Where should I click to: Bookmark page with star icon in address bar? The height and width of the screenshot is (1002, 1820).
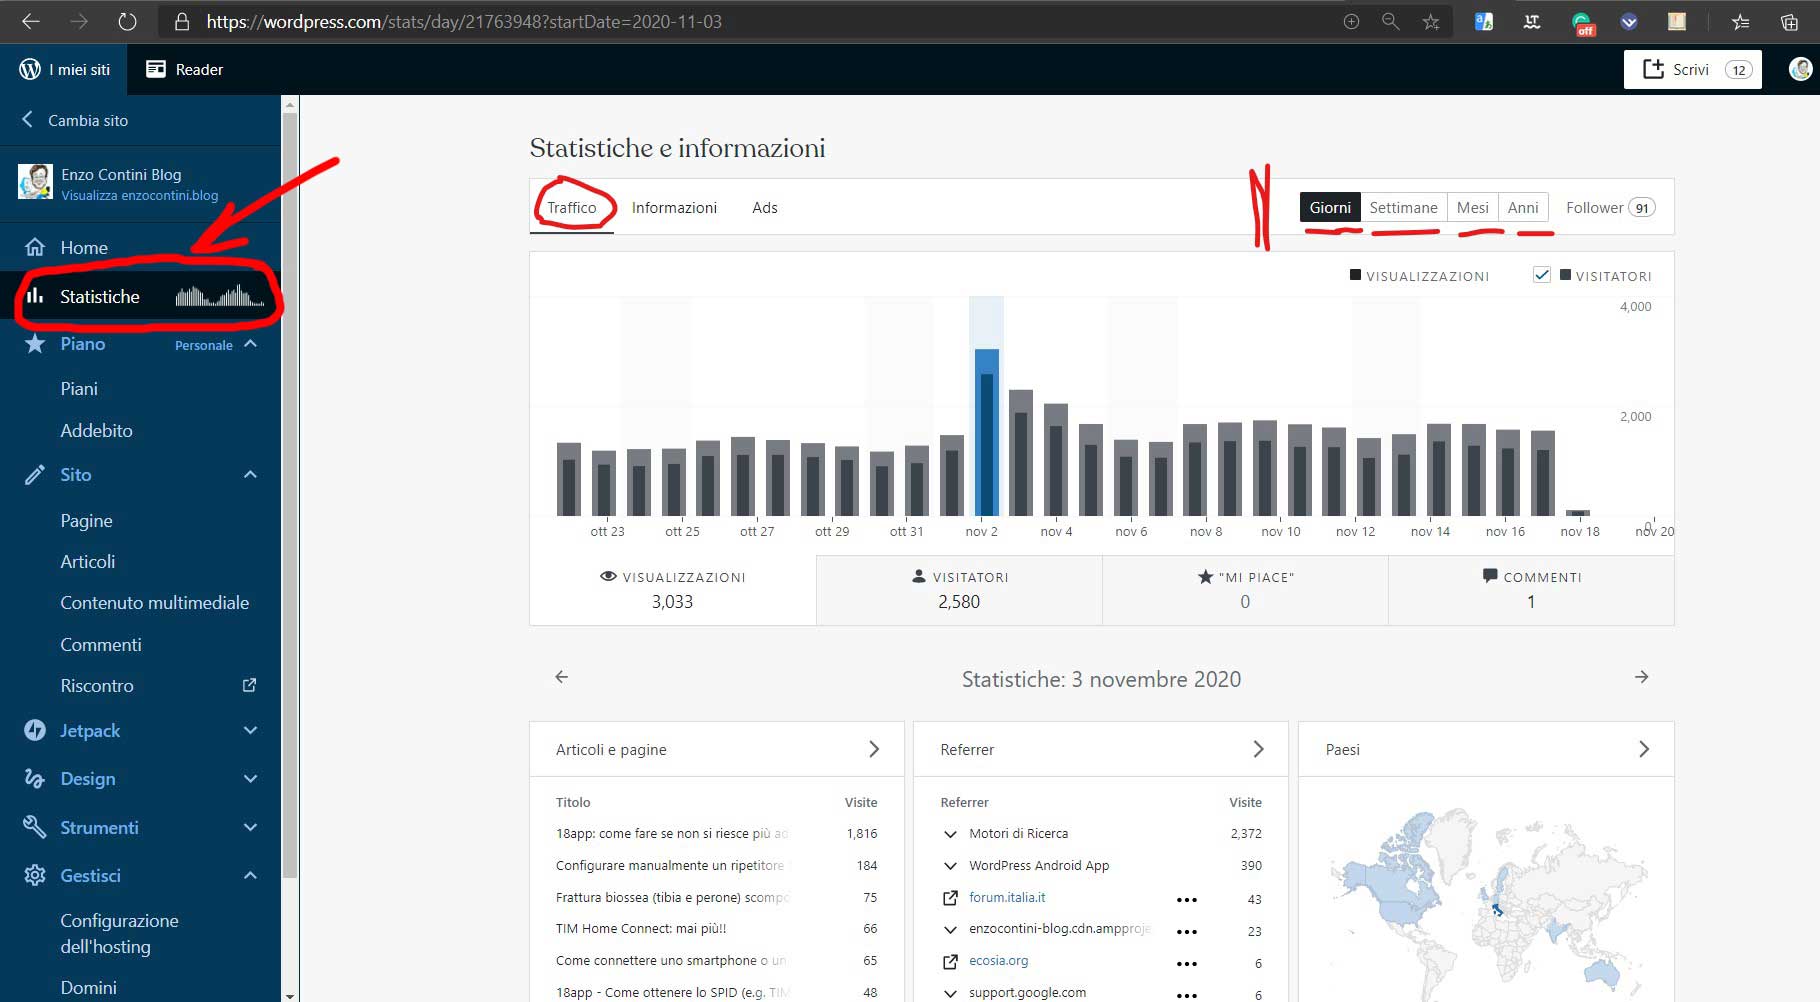click(1431, 21)
